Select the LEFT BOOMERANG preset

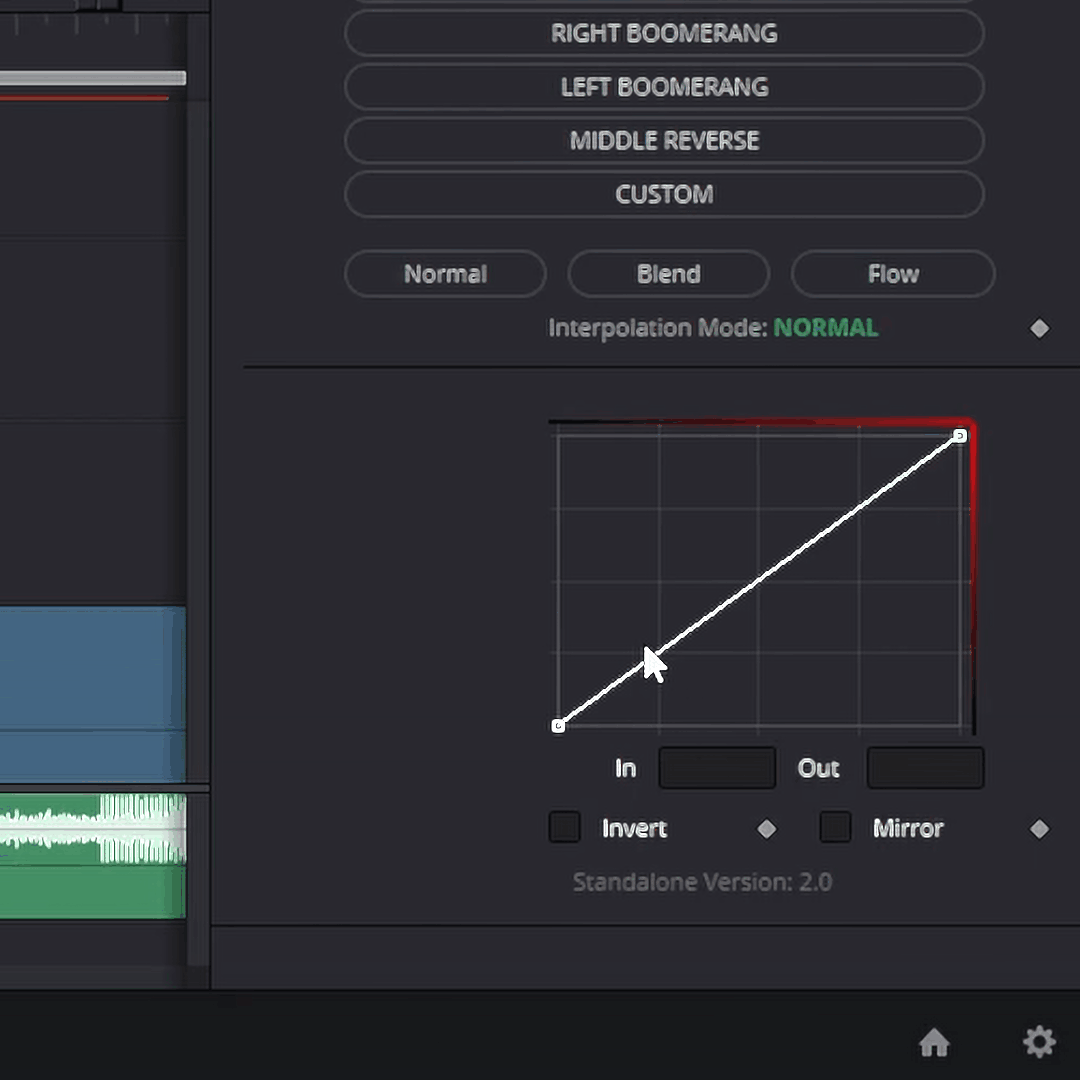tap(664, 87)
